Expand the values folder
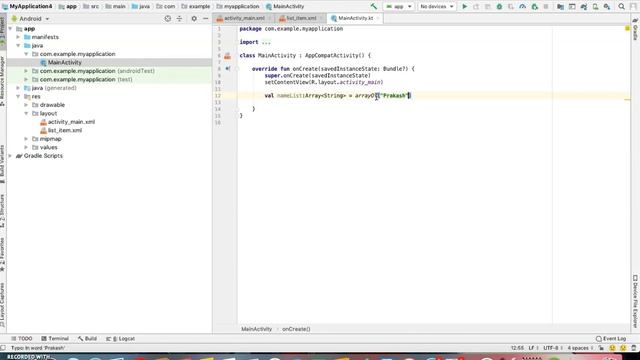Screen dimensions: 640x360 tap(26, 147)
